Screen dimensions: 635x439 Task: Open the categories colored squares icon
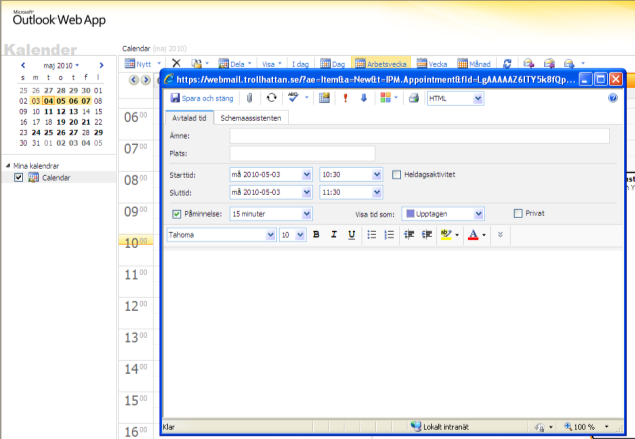386,98
